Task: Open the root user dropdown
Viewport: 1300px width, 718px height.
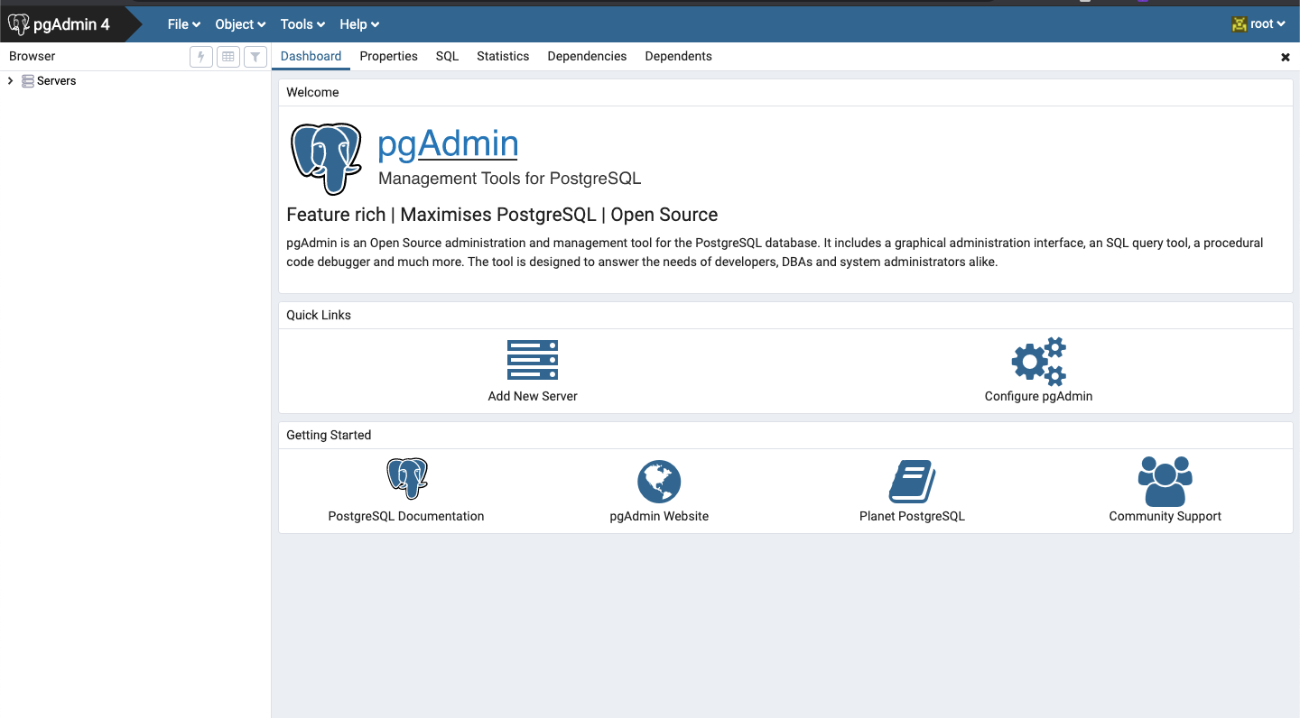Action: pyautogui.click(x=1259, y=24)
